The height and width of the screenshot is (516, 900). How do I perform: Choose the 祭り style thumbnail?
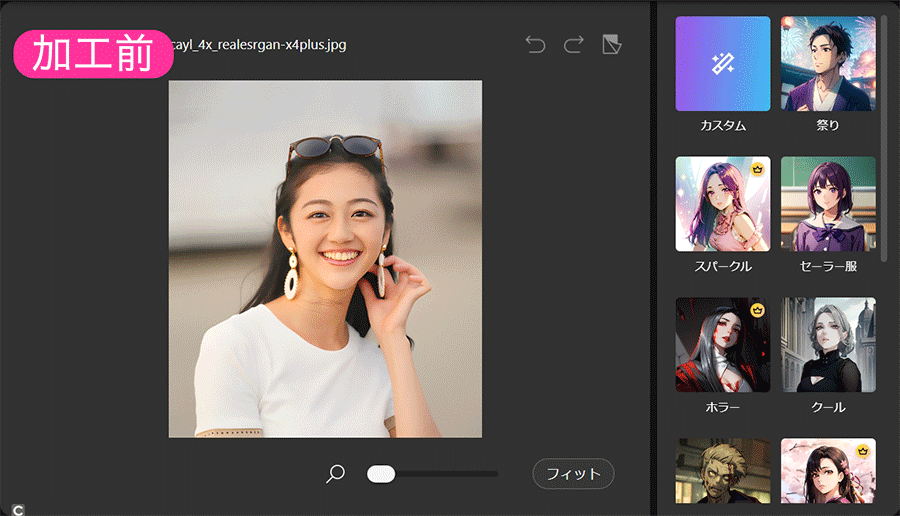pyautogui.click(x=828, y=63)
